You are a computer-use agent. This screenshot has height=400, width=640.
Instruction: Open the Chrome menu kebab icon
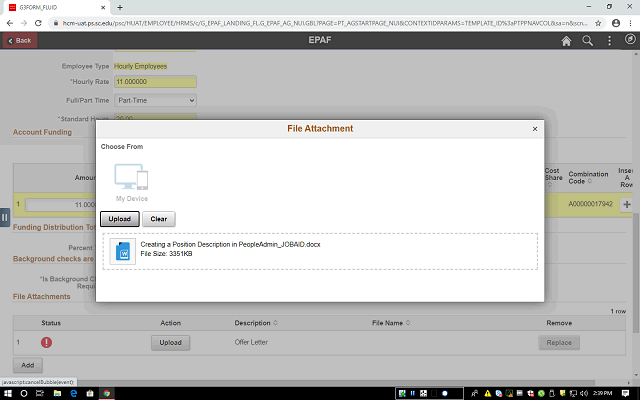(x=631, y=23)
